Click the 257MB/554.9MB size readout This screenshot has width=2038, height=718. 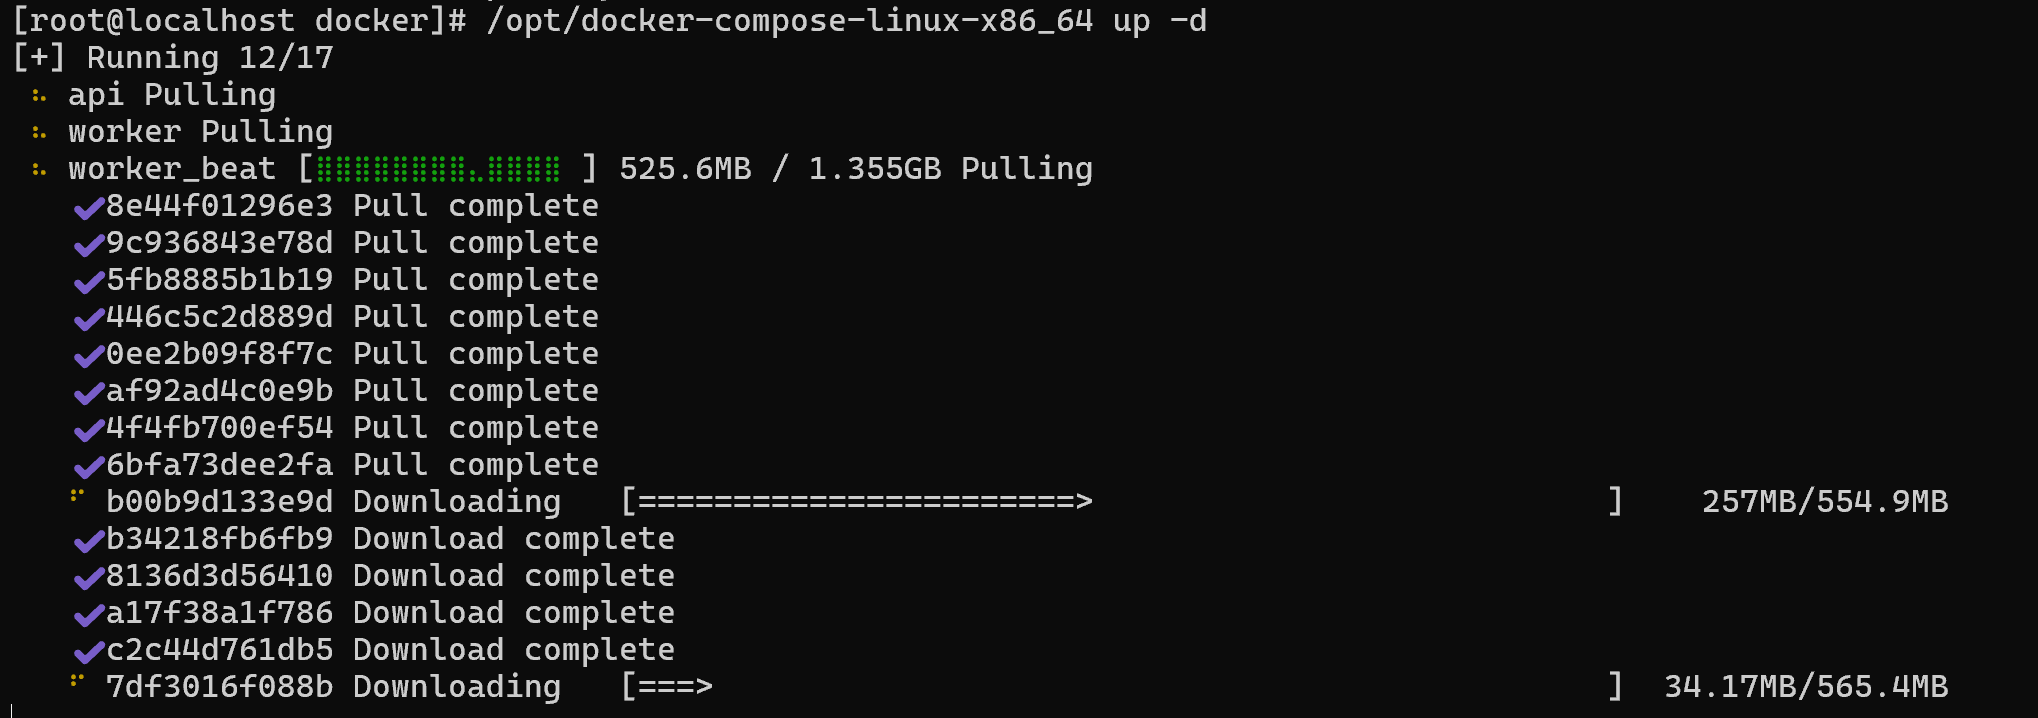(x=1824, y=501)
